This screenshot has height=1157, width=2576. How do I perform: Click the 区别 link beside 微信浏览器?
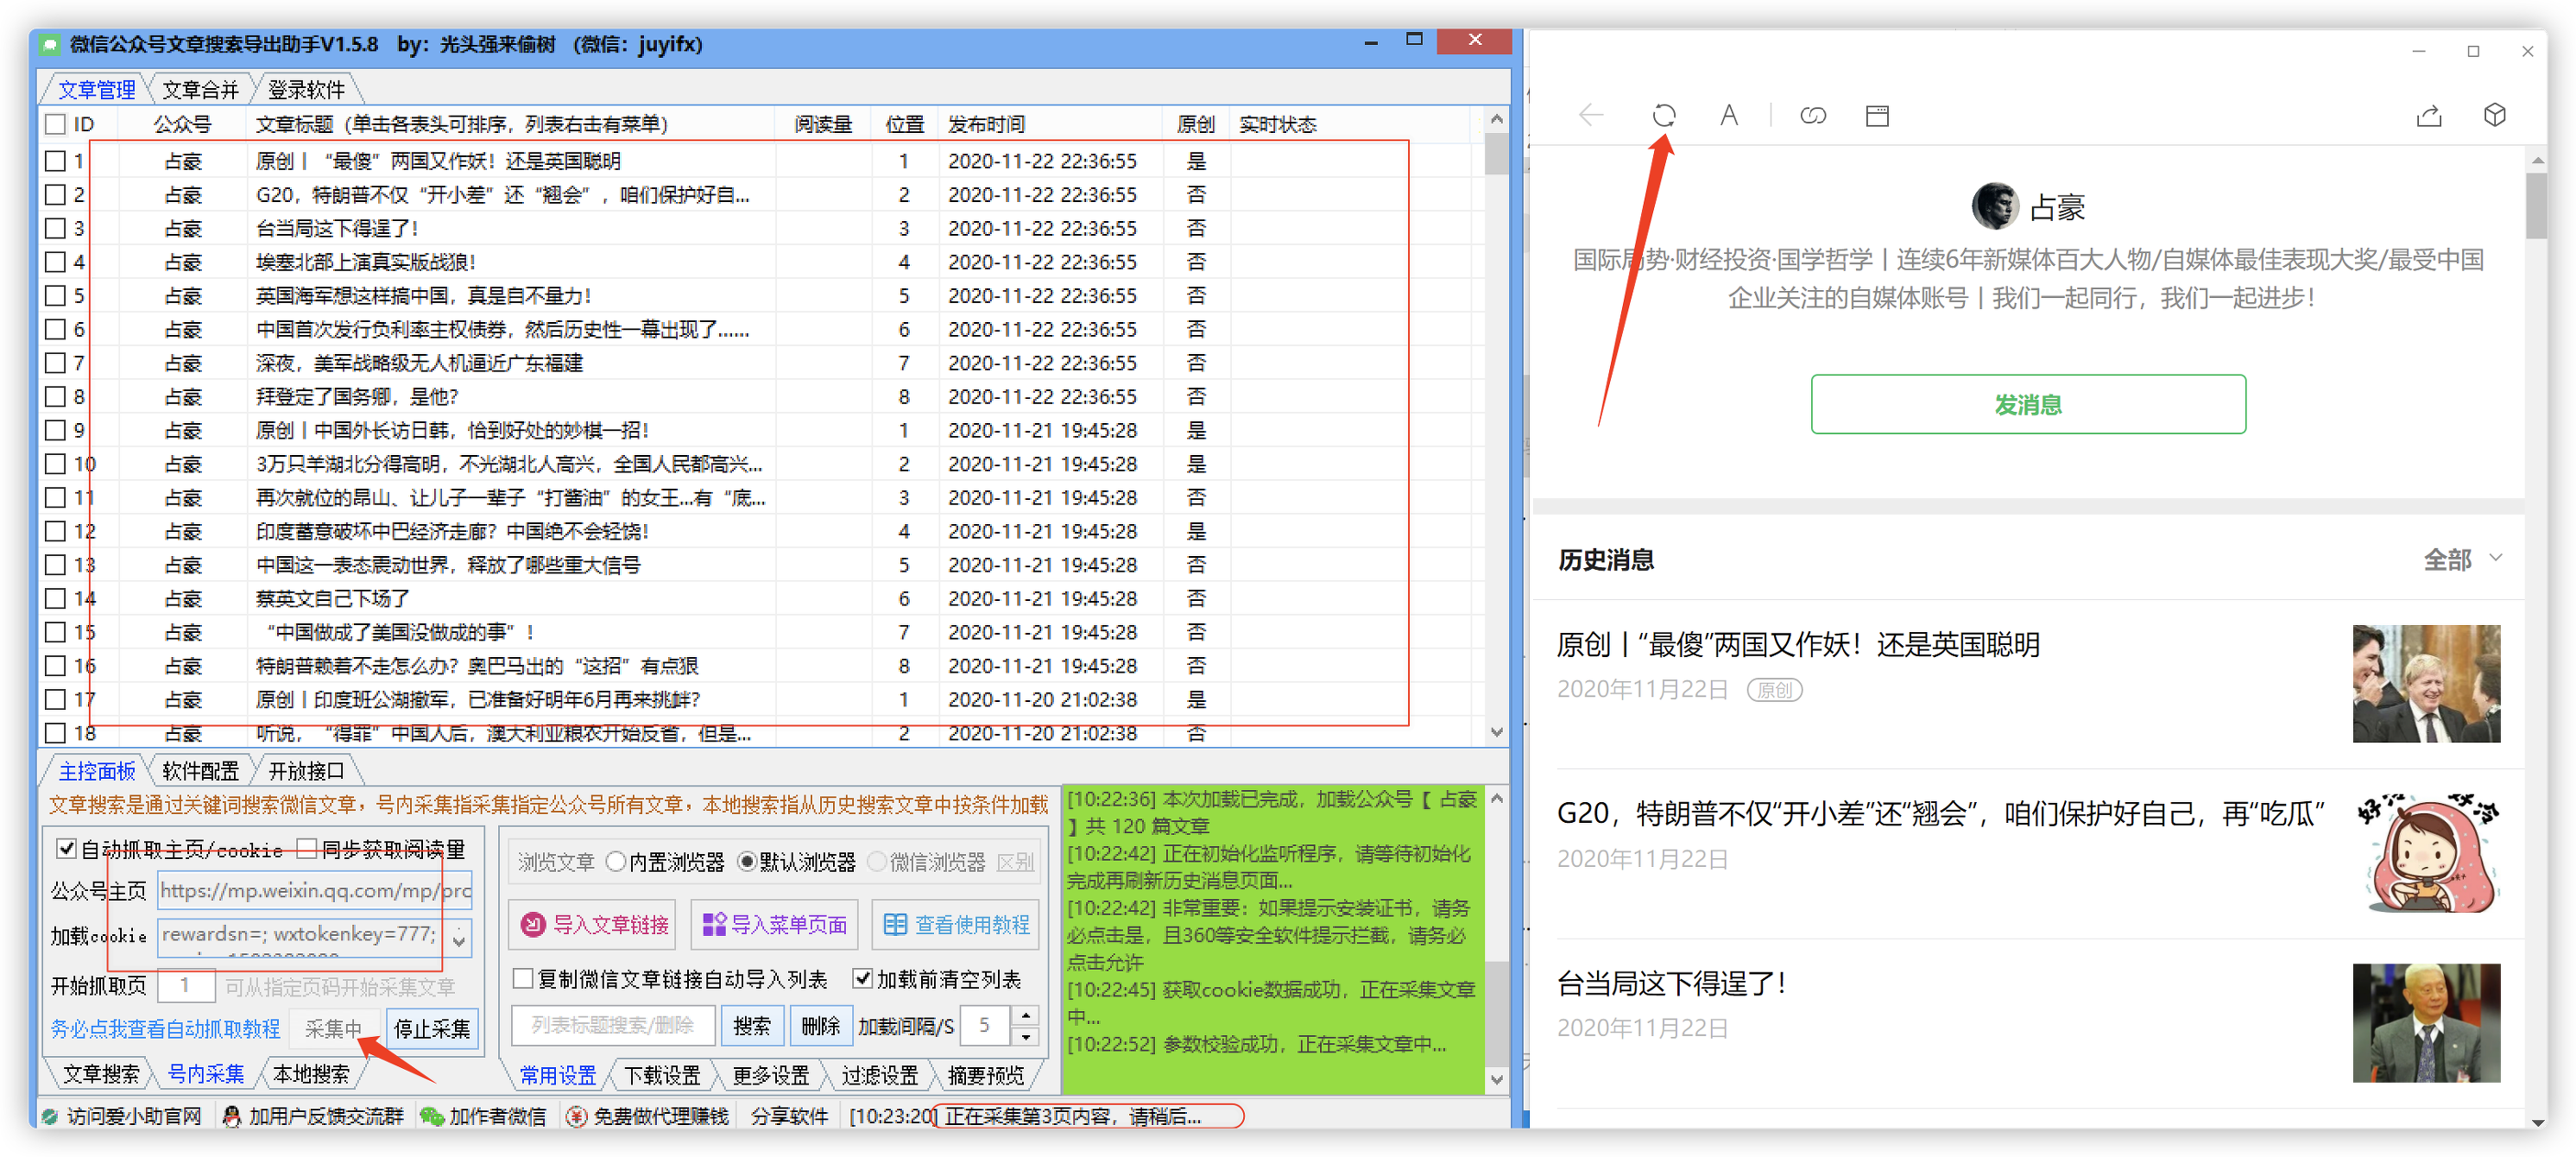1015,862
